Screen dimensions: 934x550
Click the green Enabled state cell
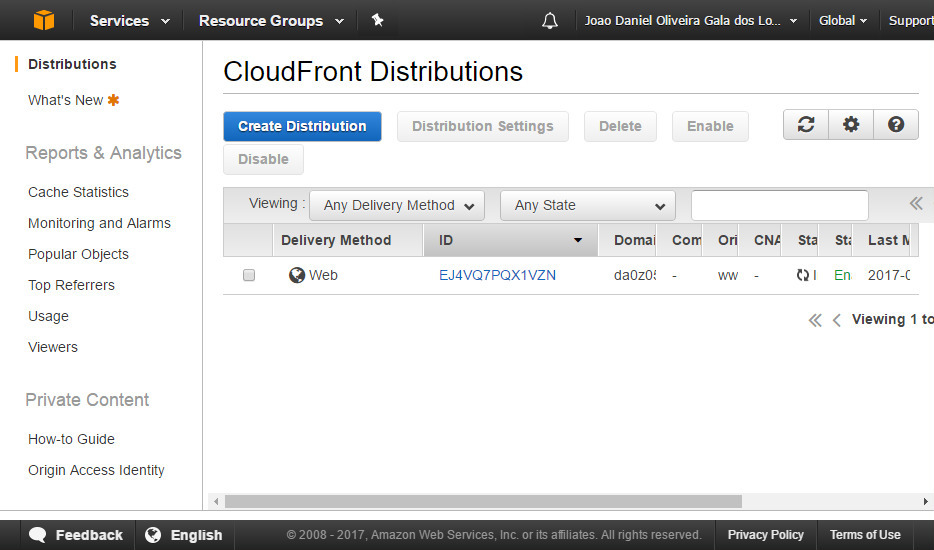click(x=842, y=275)
